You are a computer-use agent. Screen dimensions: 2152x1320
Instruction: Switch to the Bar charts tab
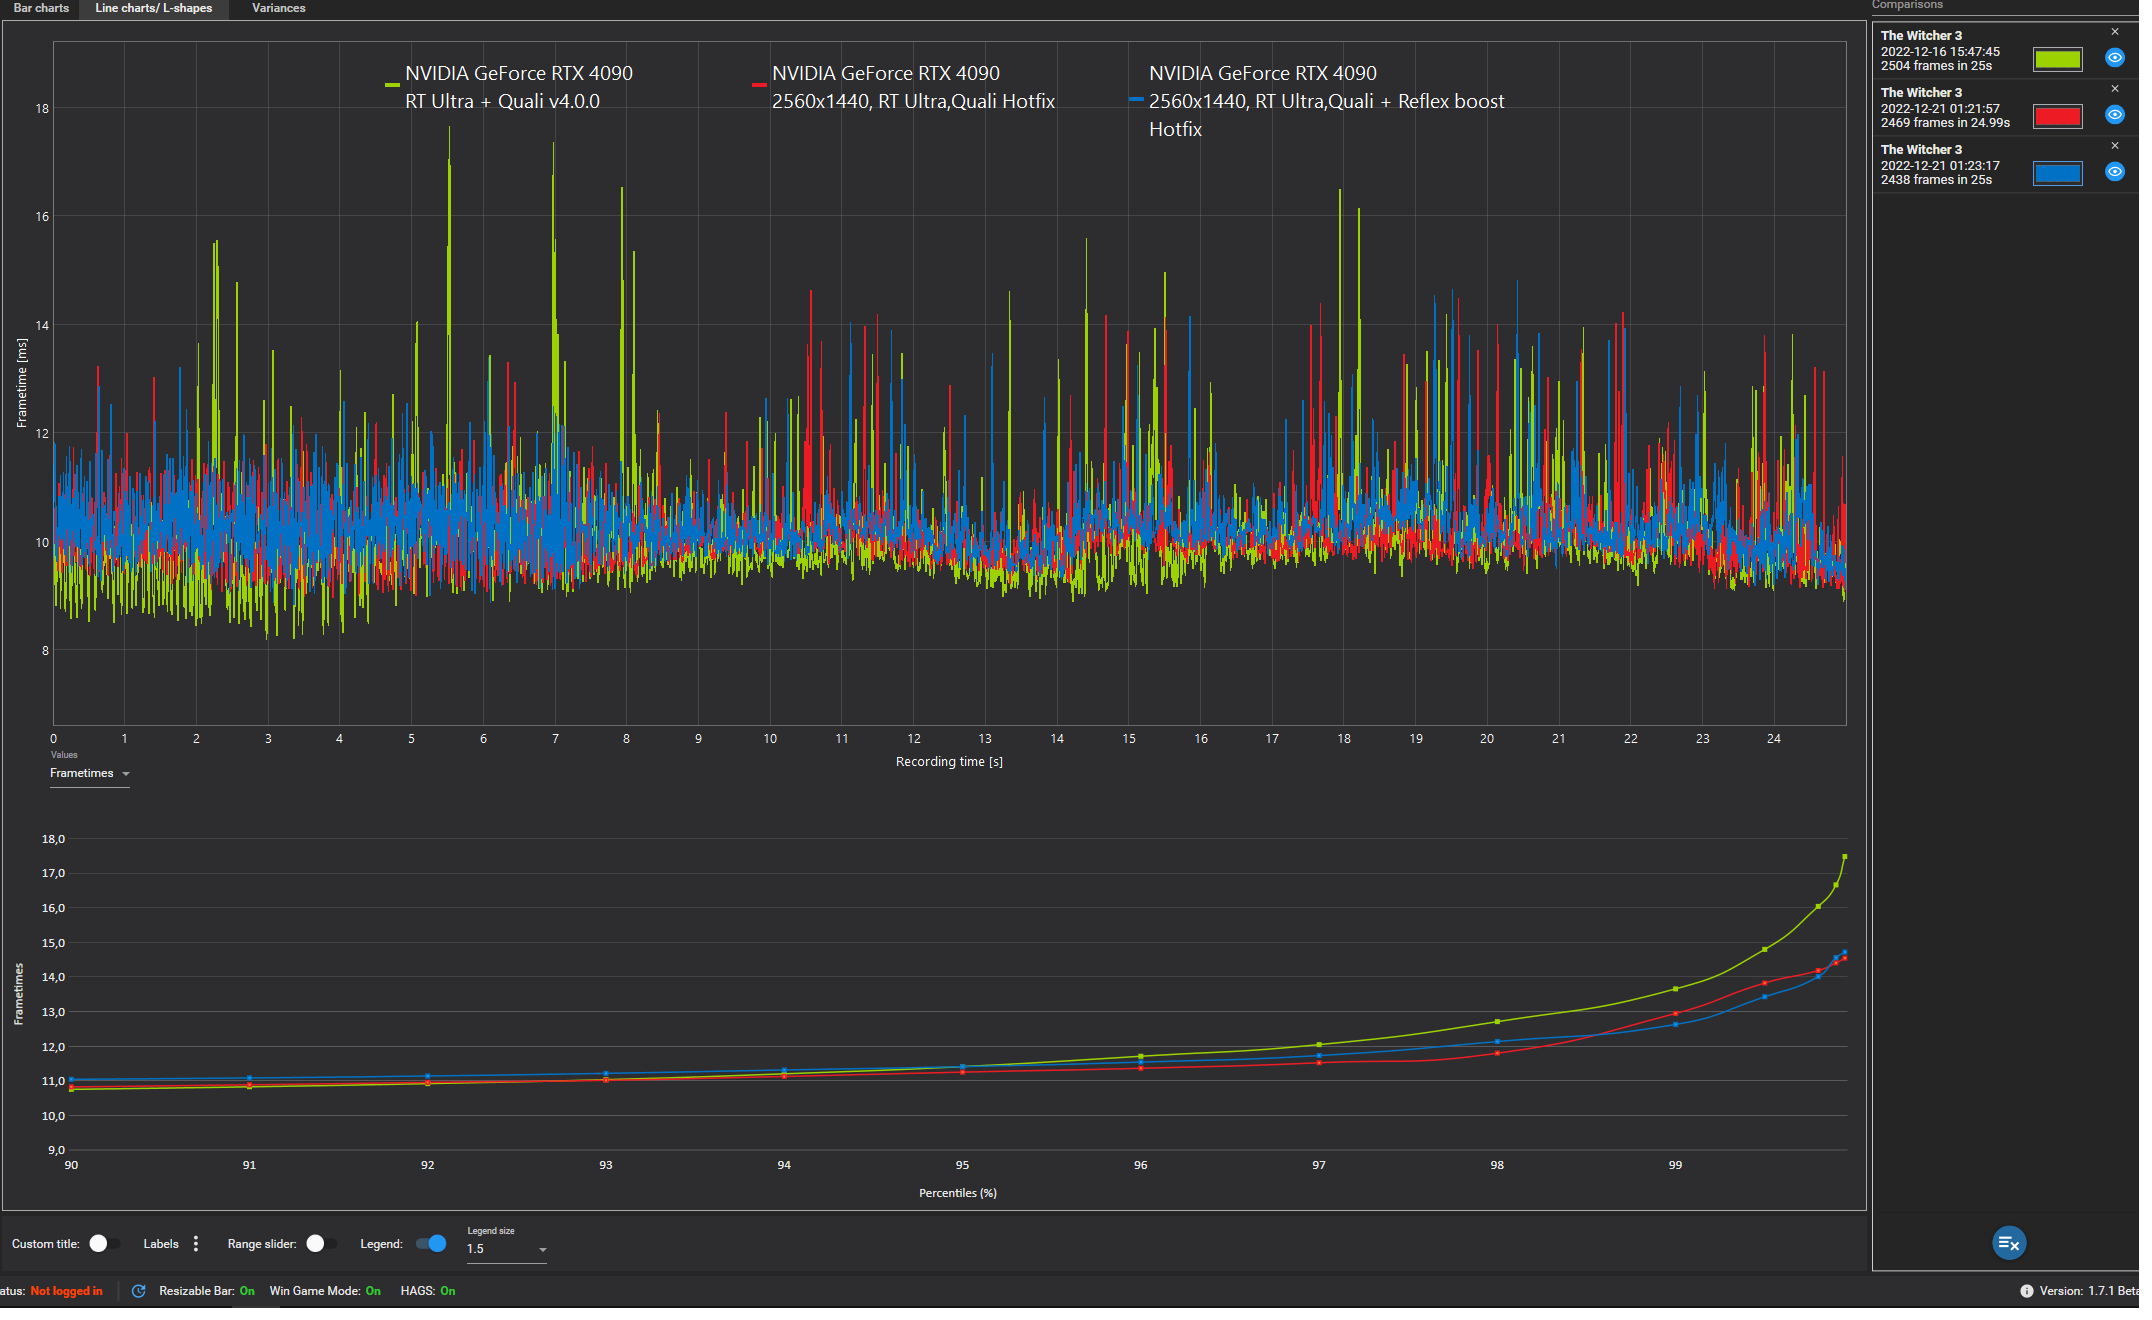click(41, 8)
